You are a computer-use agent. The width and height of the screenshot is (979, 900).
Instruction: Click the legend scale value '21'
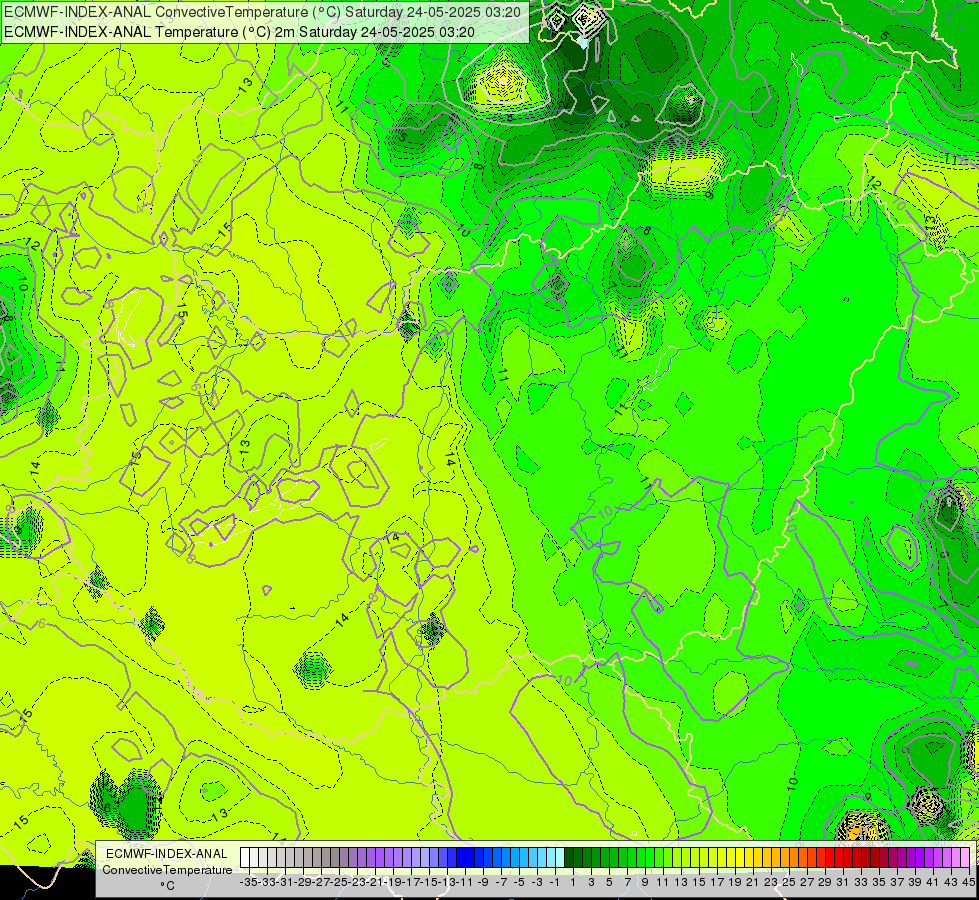click(x=753, y=883)
